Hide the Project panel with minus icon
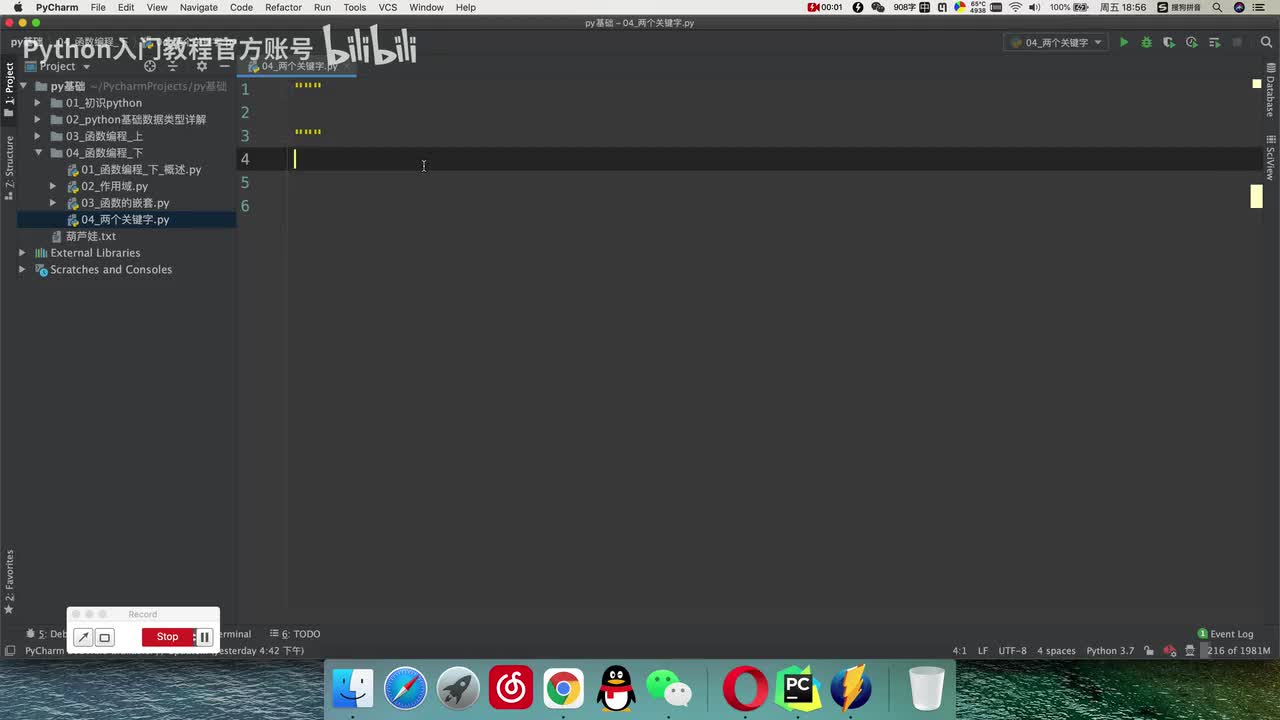Screen dimensions: 1280x720 pyautogui.click(x=224, y=66)
